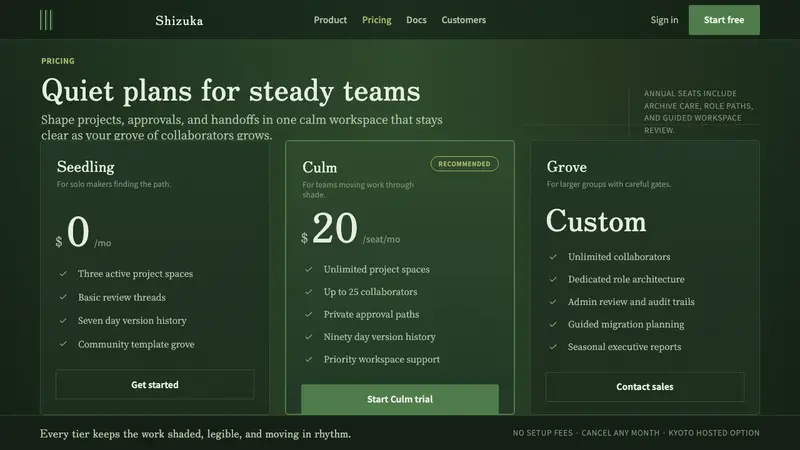Click the RECOMMENDED badge on Culm

(464, 164)
